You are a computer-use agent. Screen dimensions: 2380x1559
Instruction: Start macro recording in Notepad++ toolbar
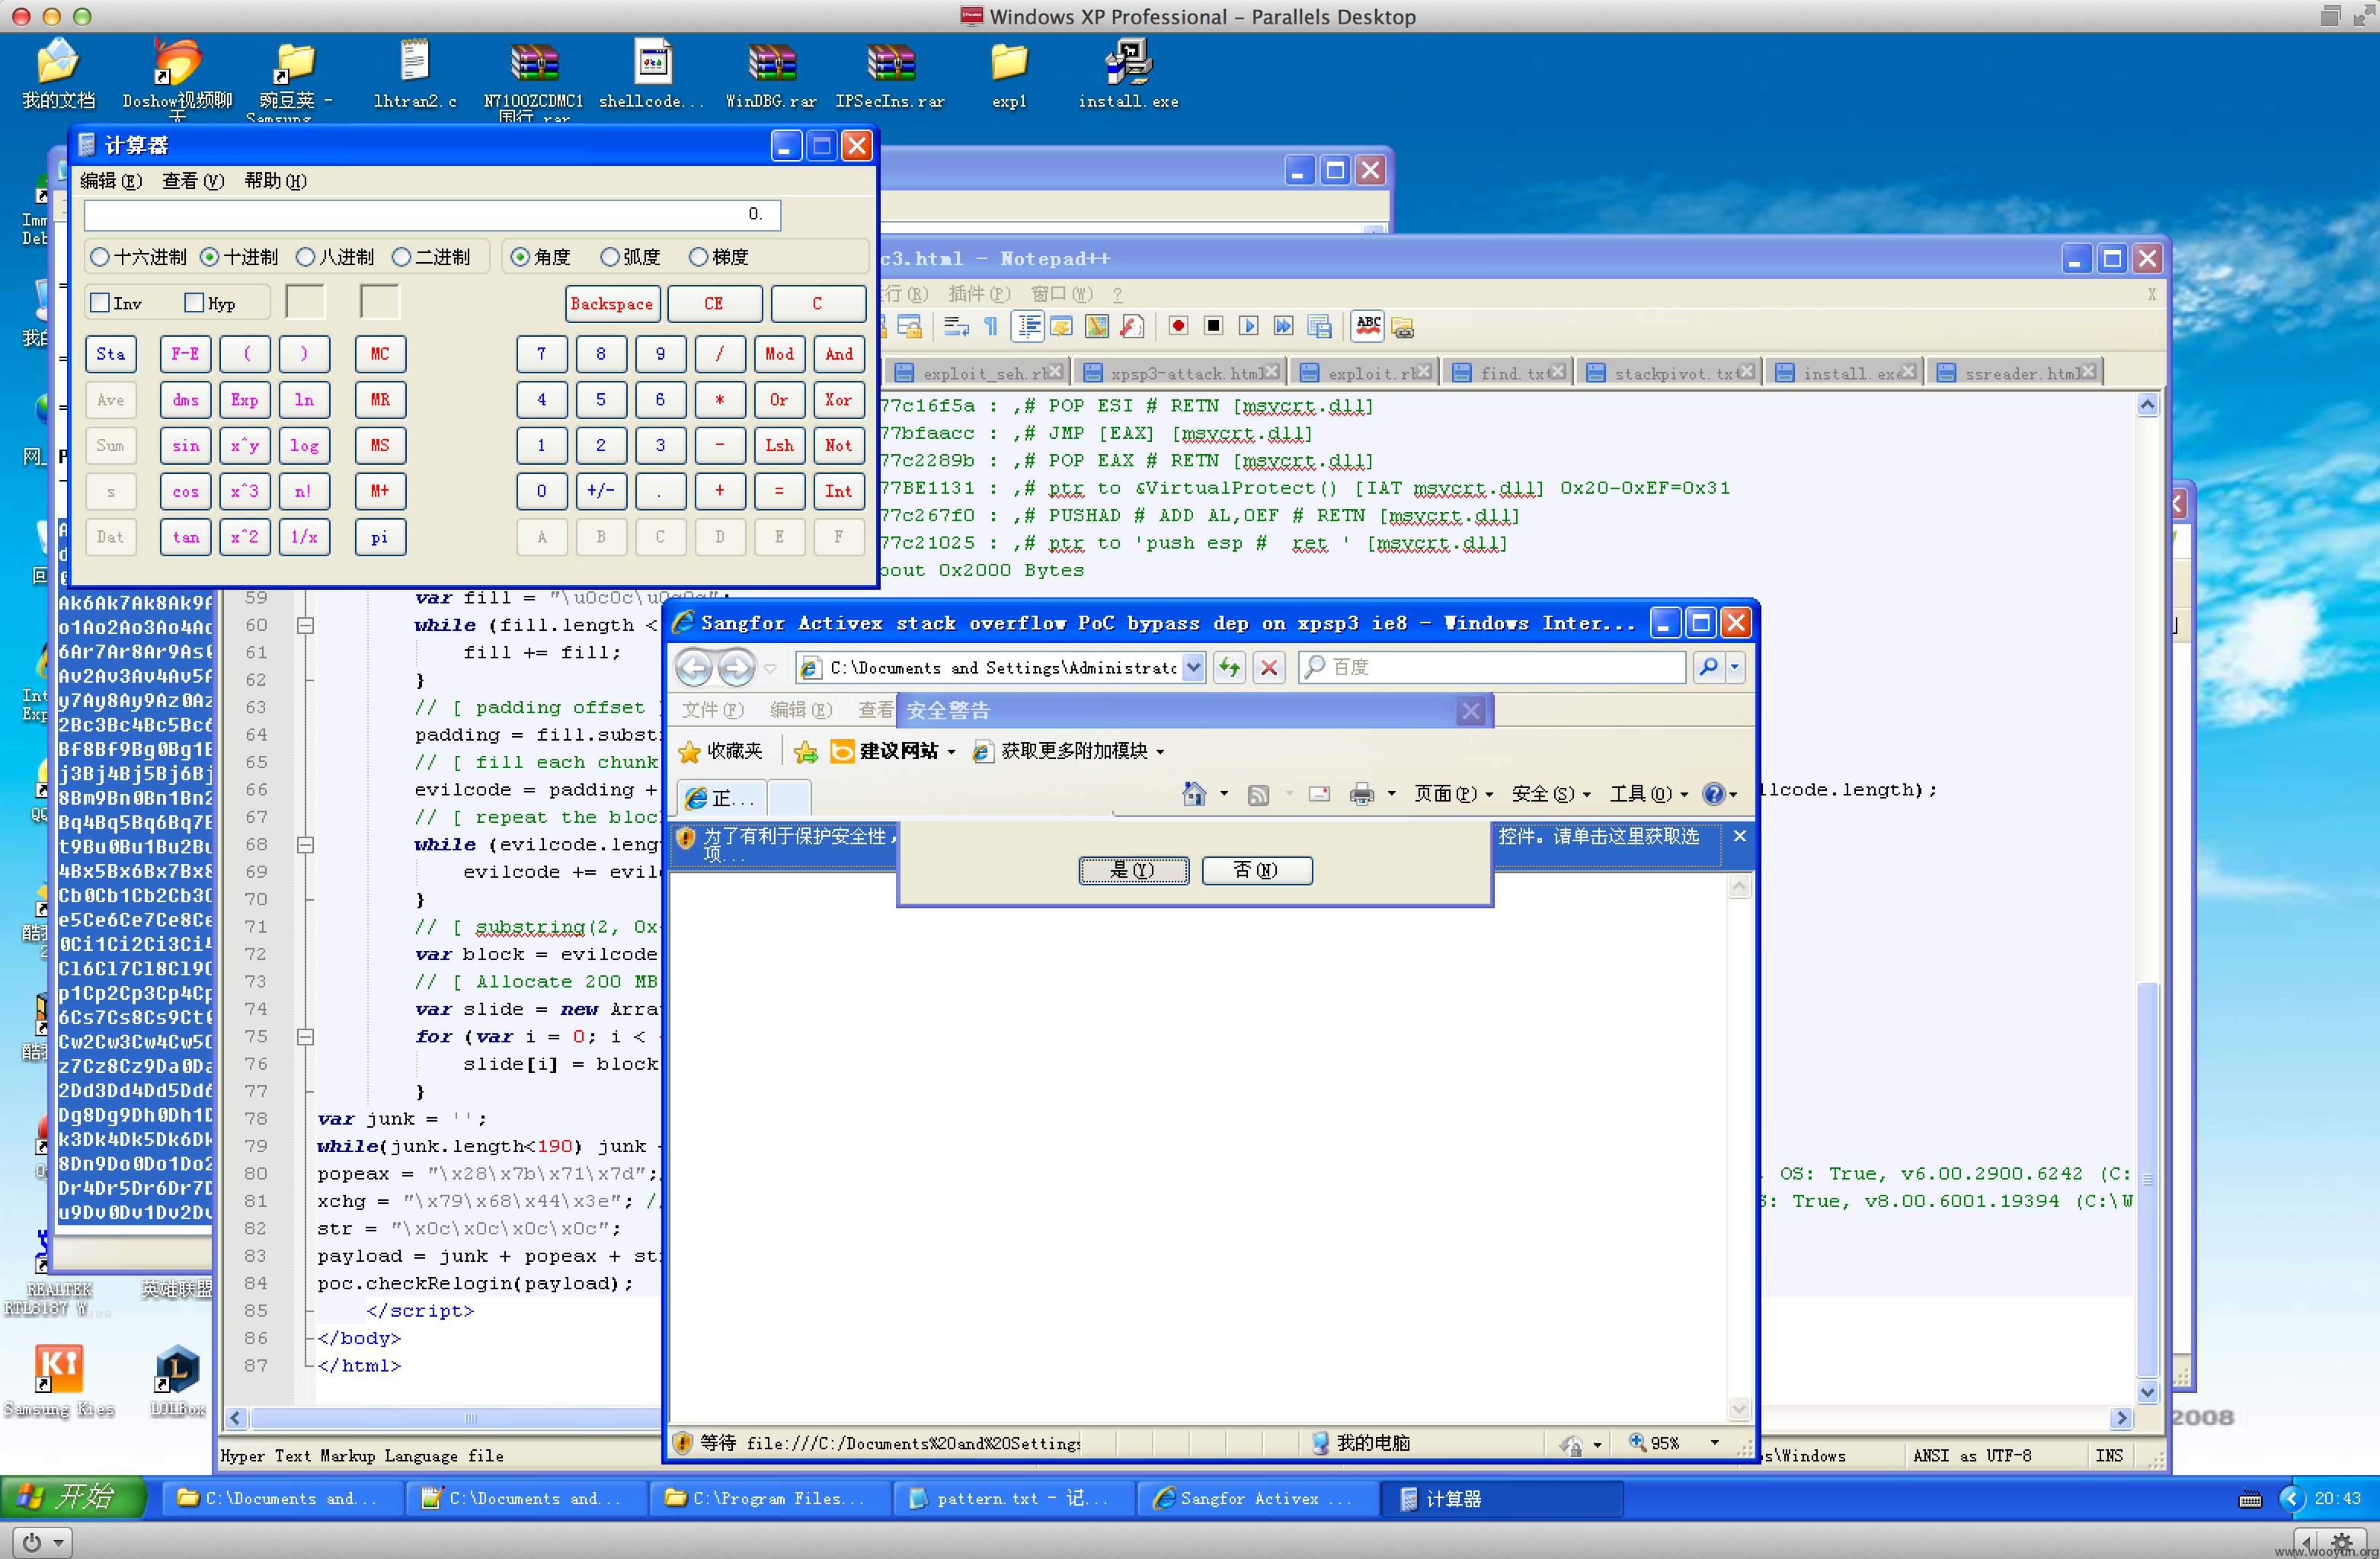1178,326
